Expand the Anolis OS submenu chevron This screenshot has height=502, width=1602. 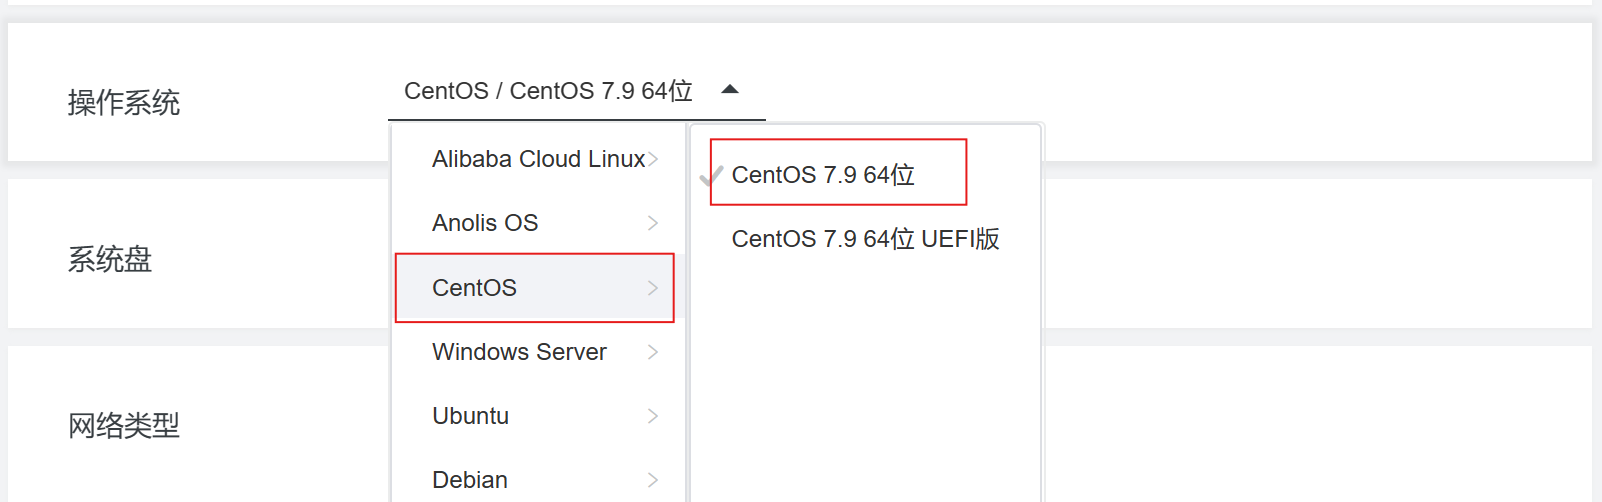653,223
